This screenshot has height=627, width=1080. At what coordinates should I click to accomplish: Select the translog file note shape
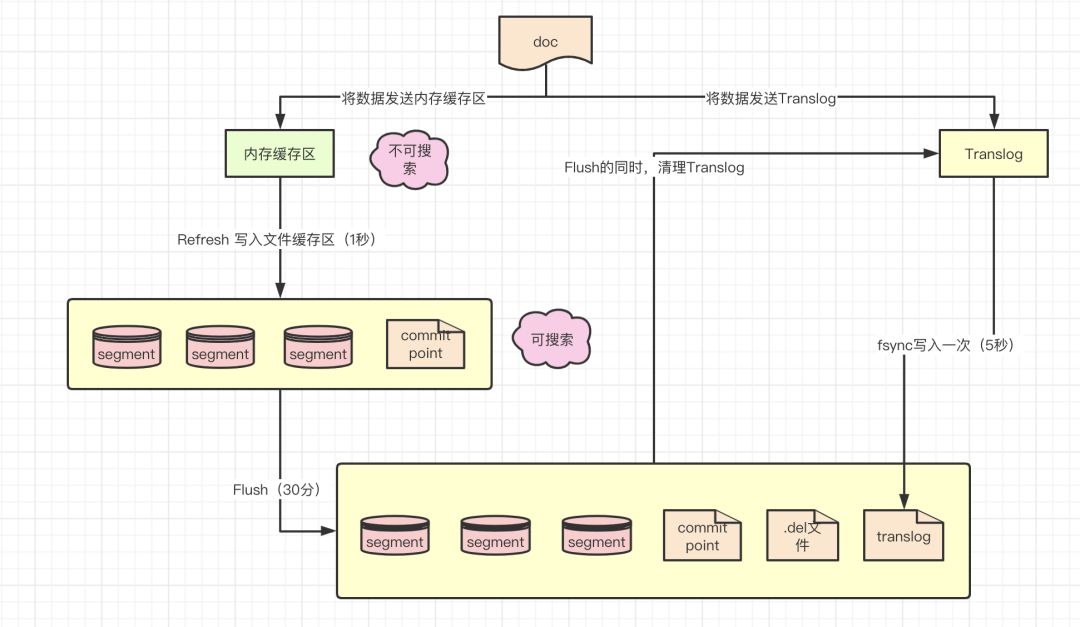pyautogui.click(x=904, y=535)
